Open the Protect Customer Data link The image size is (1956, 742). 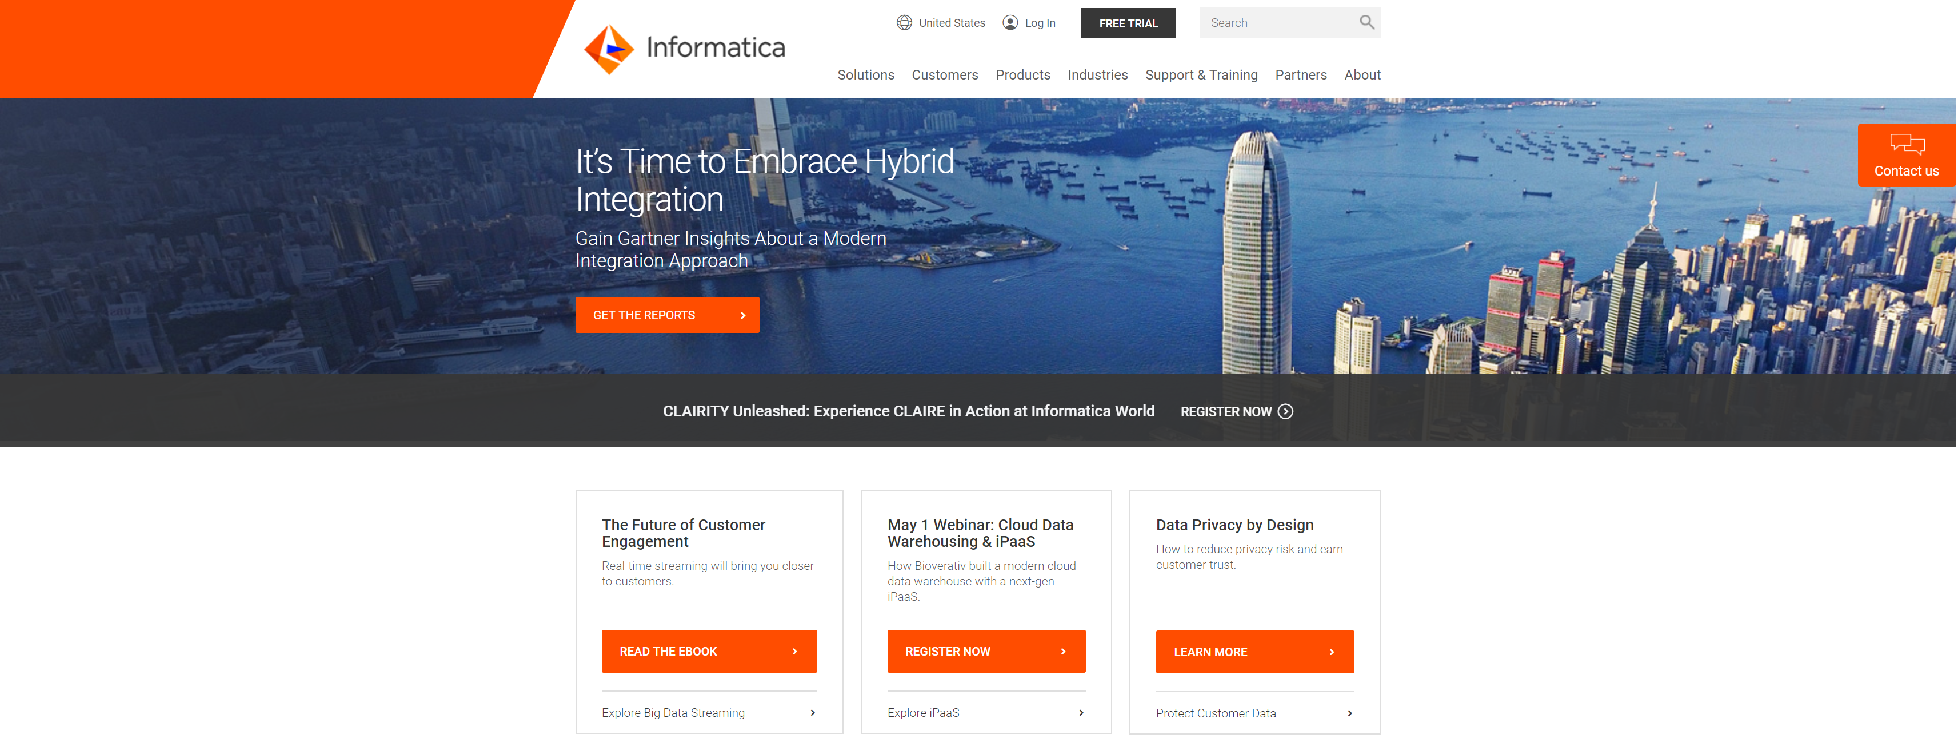point(1216,713)
